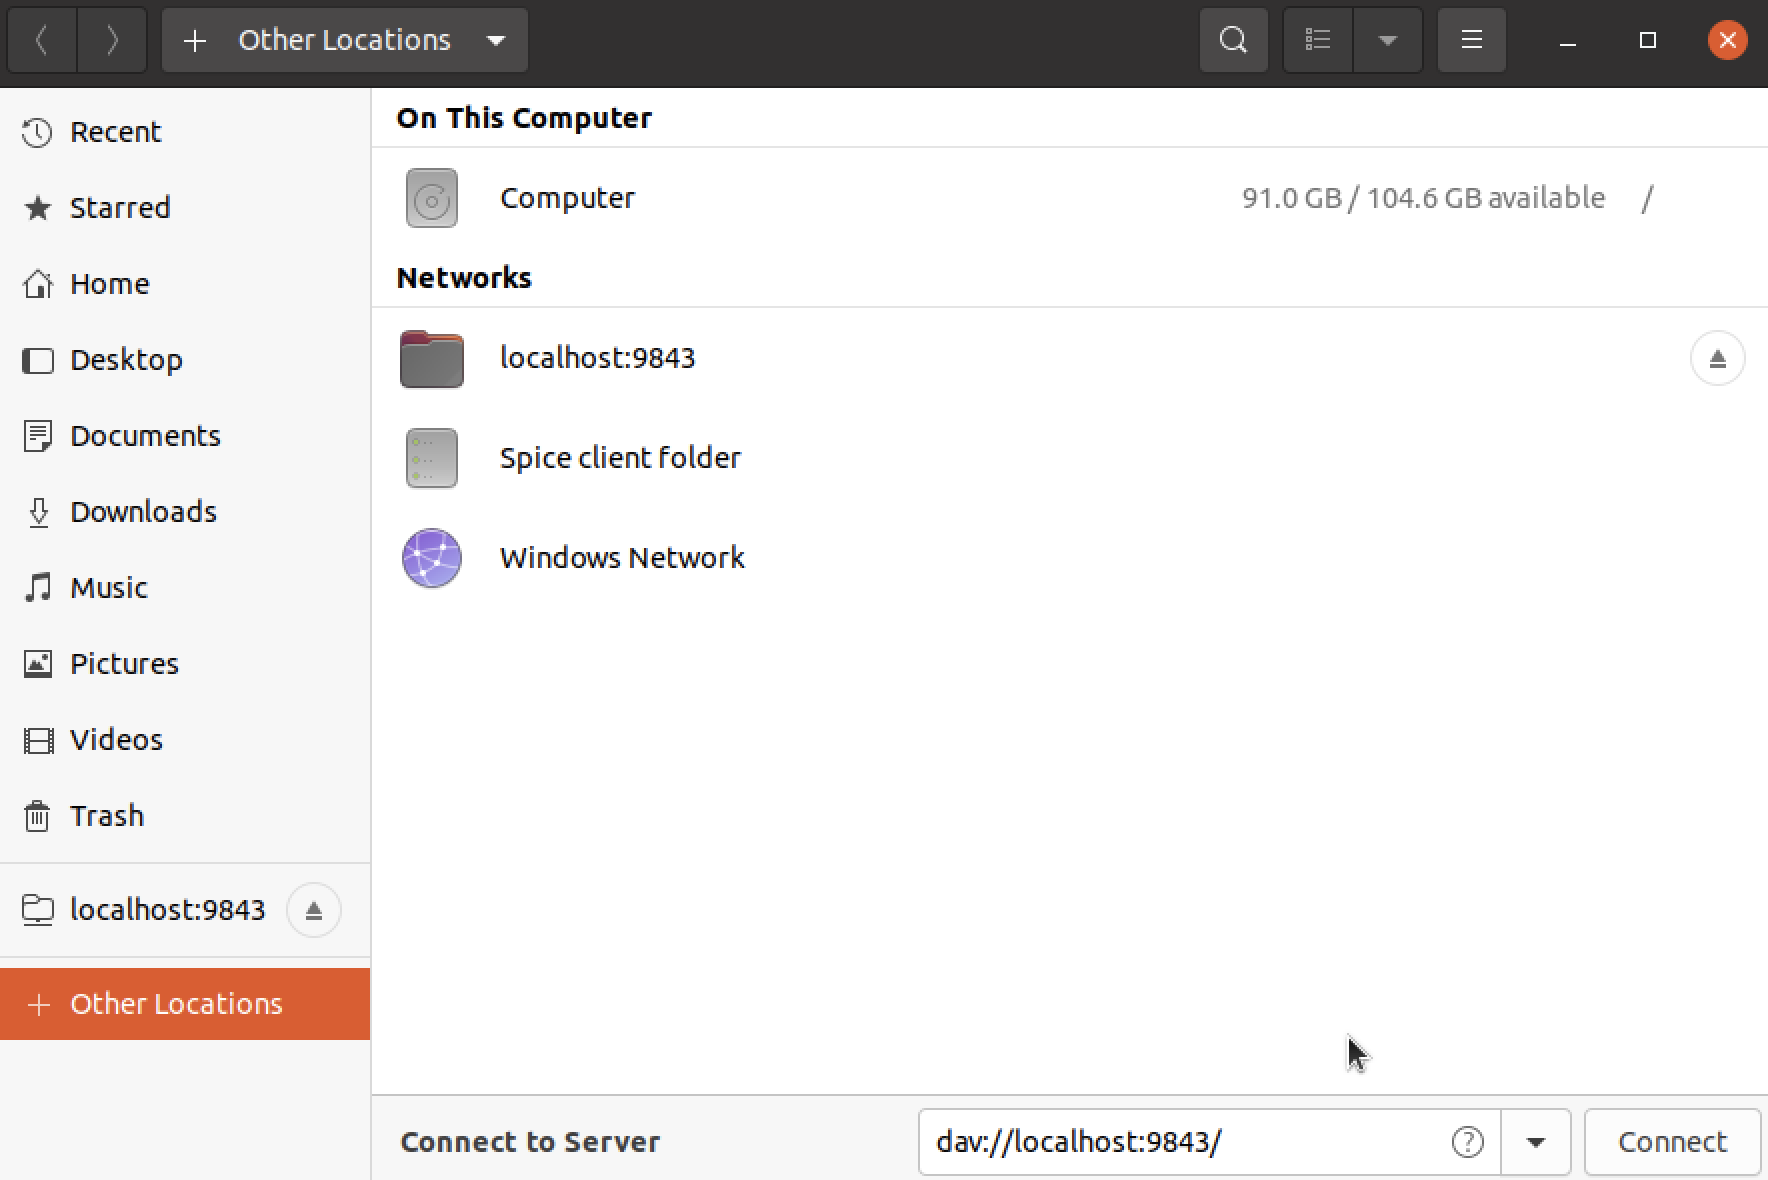This screenshot has width=1768, height=1180.
Task: Open view options dropdown arrow
Action: [x=1388, y=40]
